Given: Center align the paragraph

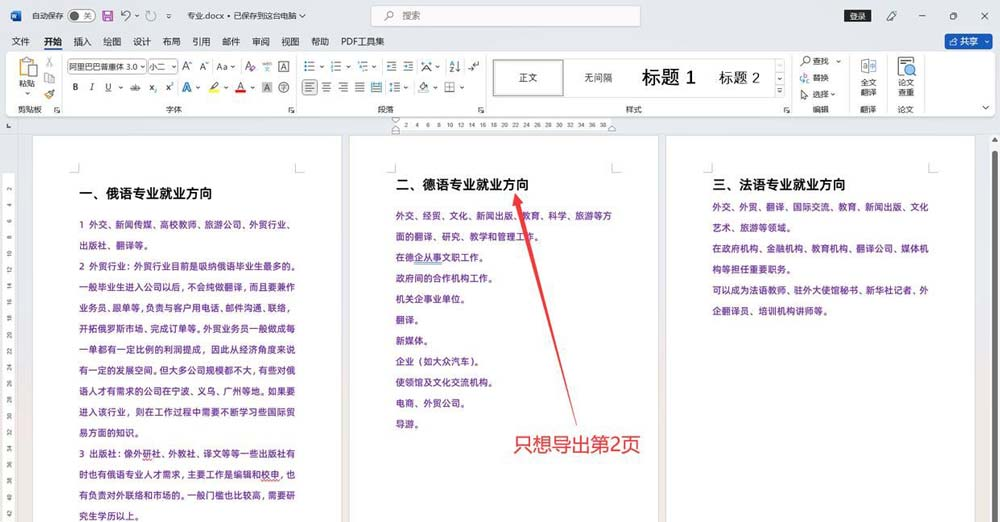Looking at the screenshot, I should click(x=326, y=87).
